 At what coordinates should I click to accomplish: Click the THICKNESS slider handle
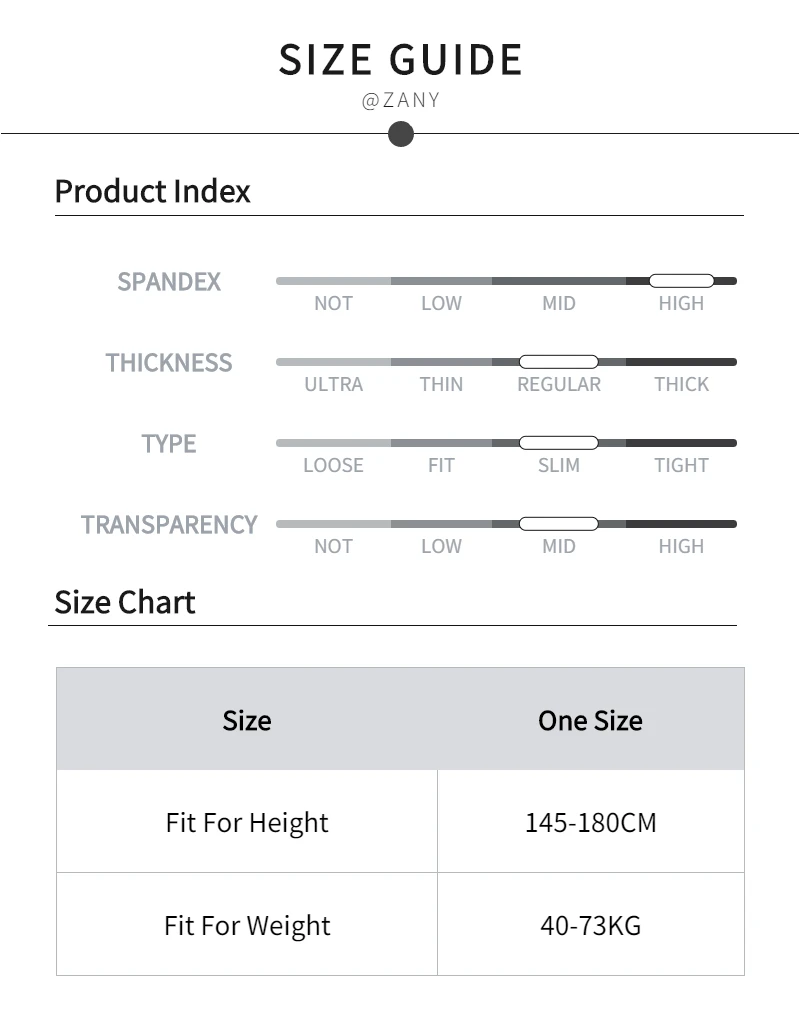click(x=558, y=362)
